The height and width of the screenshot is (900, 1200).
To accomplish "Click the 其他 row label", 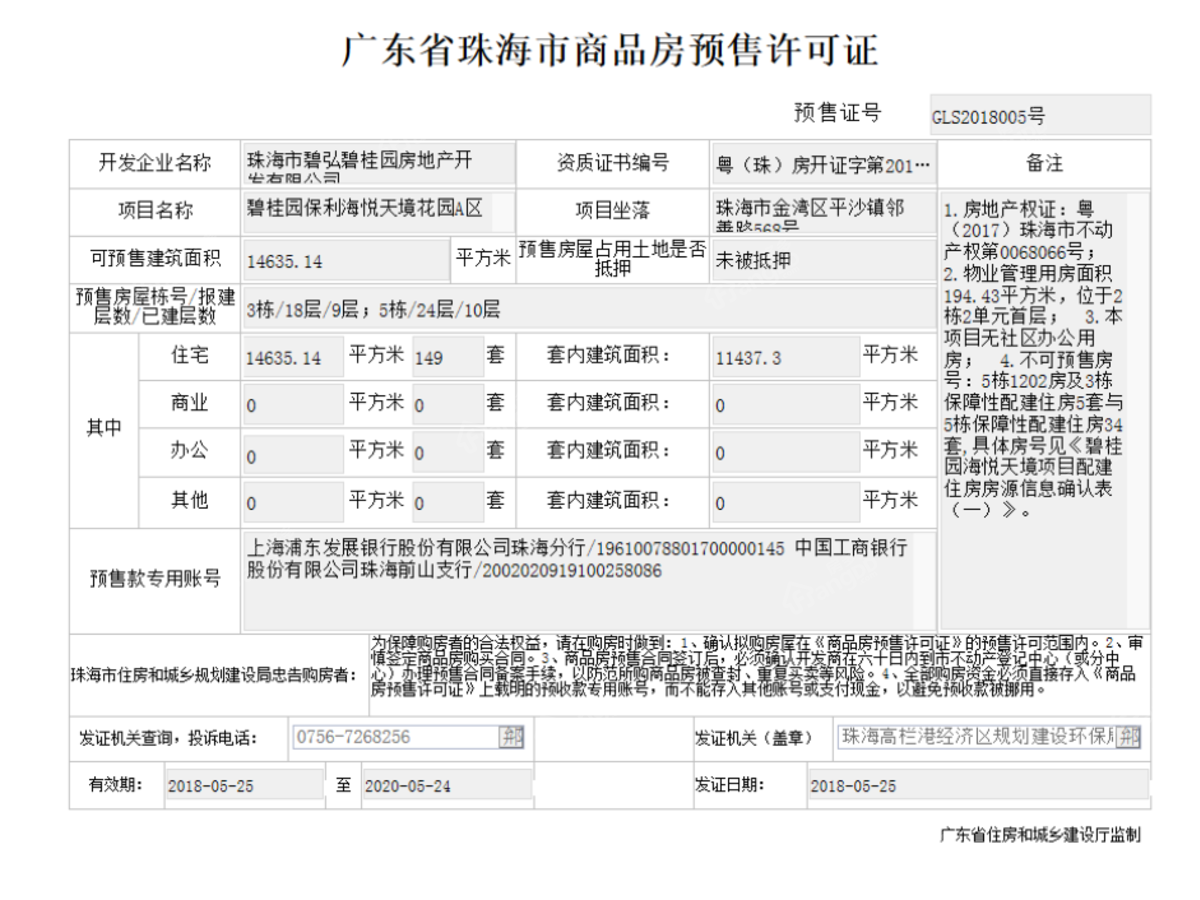I will [x=190, y=500].
